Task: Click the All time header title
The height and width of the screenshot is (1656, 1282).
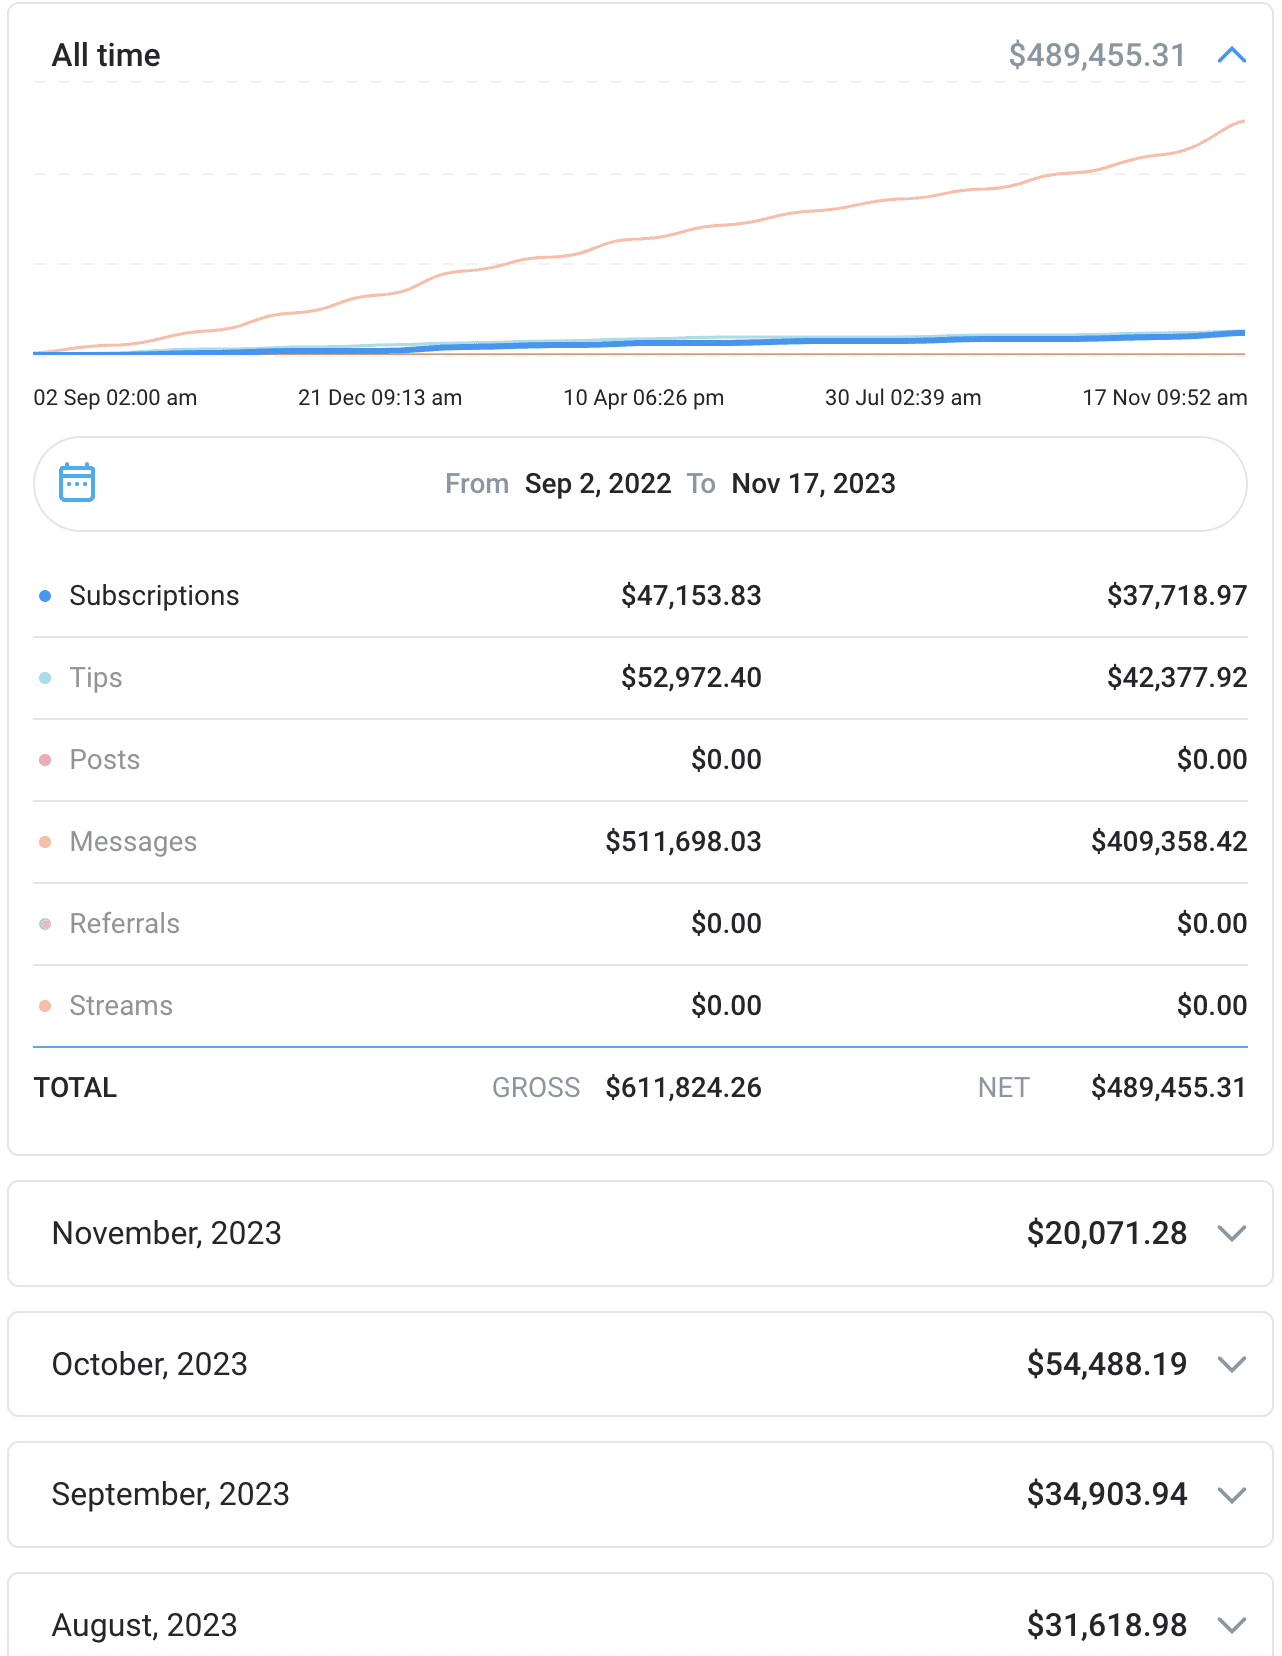Action: (x=106, y=55)
